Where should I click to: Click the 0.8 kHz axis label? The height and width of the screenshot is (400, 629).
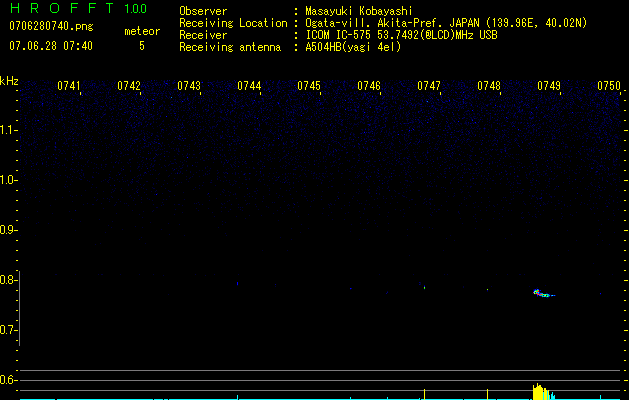(x=8, y=280)
